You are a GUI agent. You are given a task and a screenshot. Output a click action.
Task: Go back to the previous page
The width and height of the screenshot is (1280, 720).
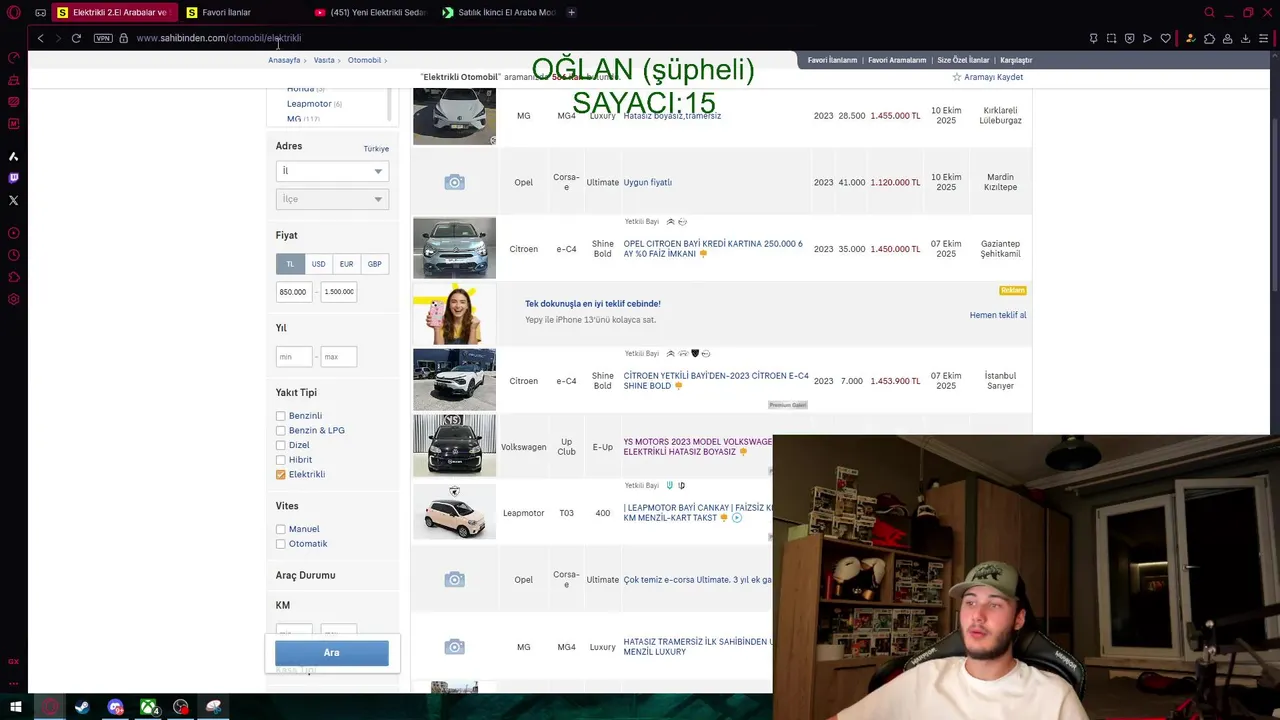coord(40,38)
